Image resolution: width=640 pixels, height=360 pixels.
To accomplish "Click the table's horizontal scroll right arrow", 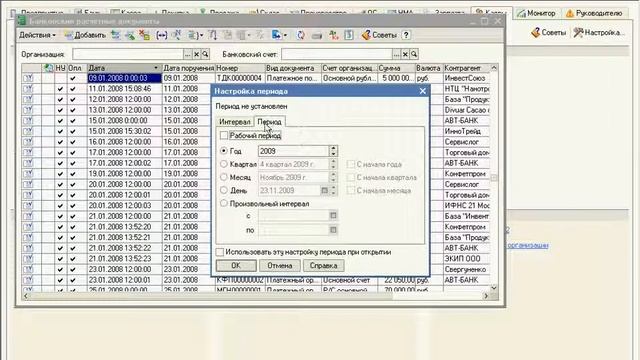I will 486,296.
